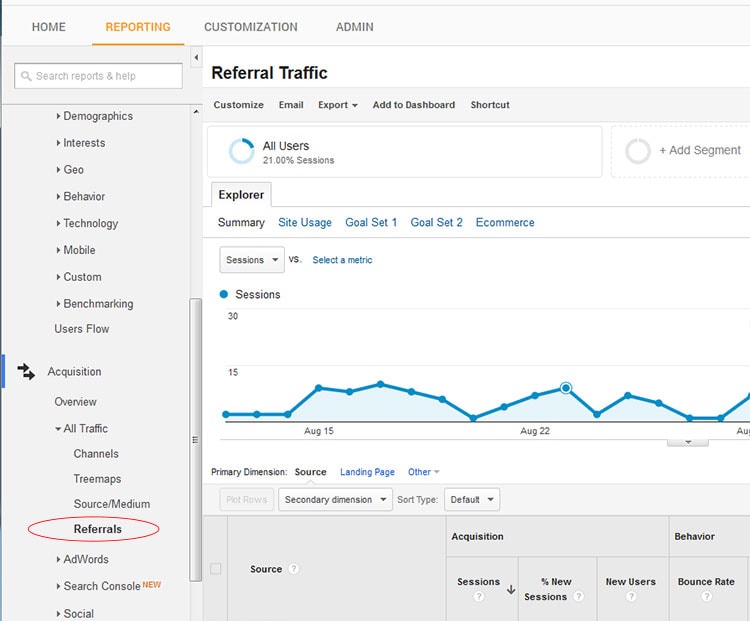Click the sidebar resize grip handle

(195, 440)
